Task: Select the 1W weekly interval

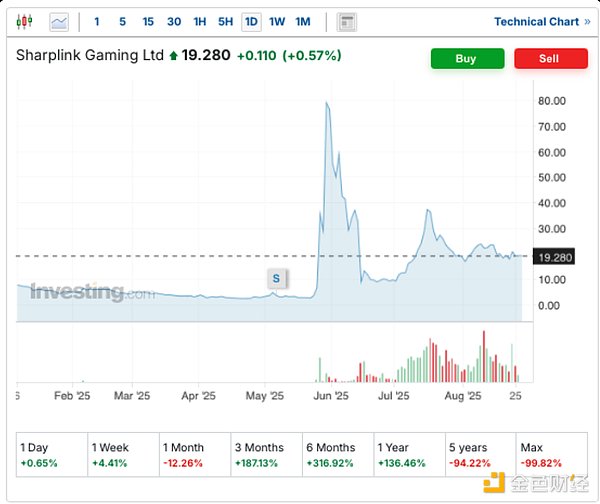Action: 277,21
